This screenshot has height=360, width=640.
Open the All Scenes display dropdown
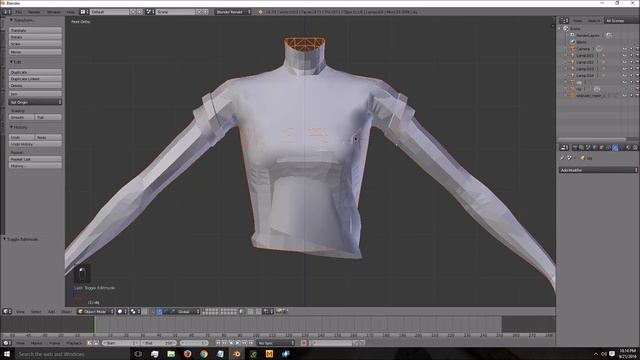point(621,20)
